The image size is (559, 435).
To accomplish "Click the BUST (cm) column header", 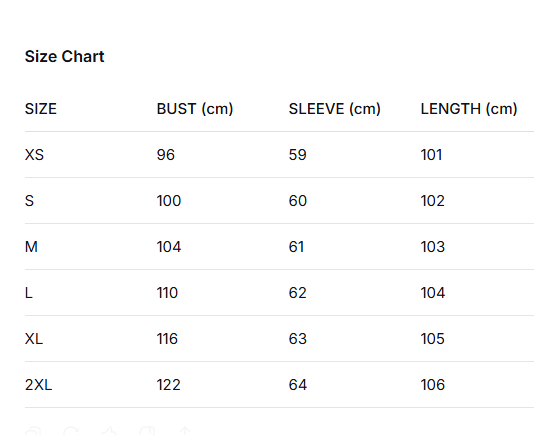I will pyautogui.click(x=195, y=109).
